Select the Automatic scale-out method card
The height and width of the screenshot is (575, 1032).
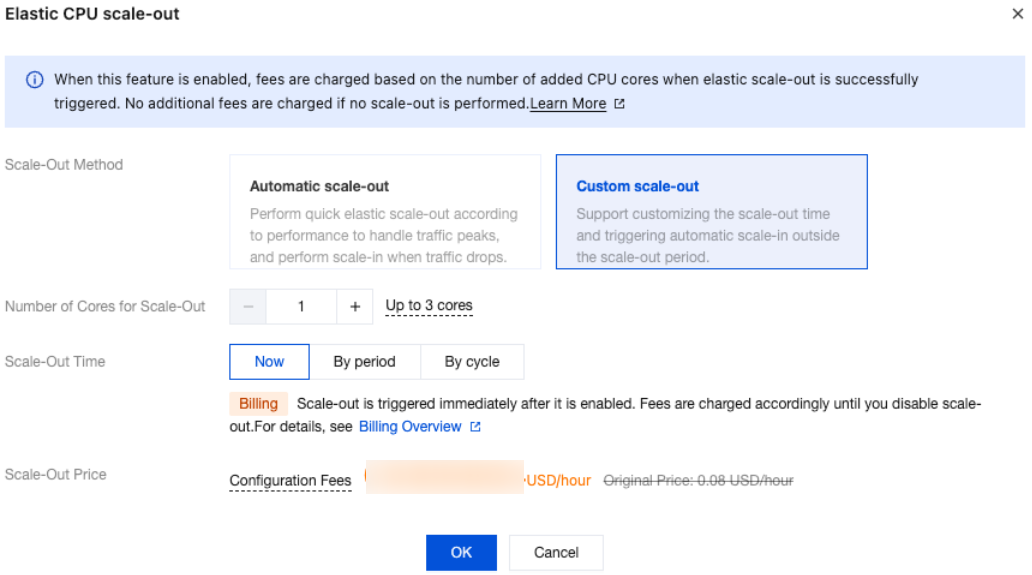385,211
